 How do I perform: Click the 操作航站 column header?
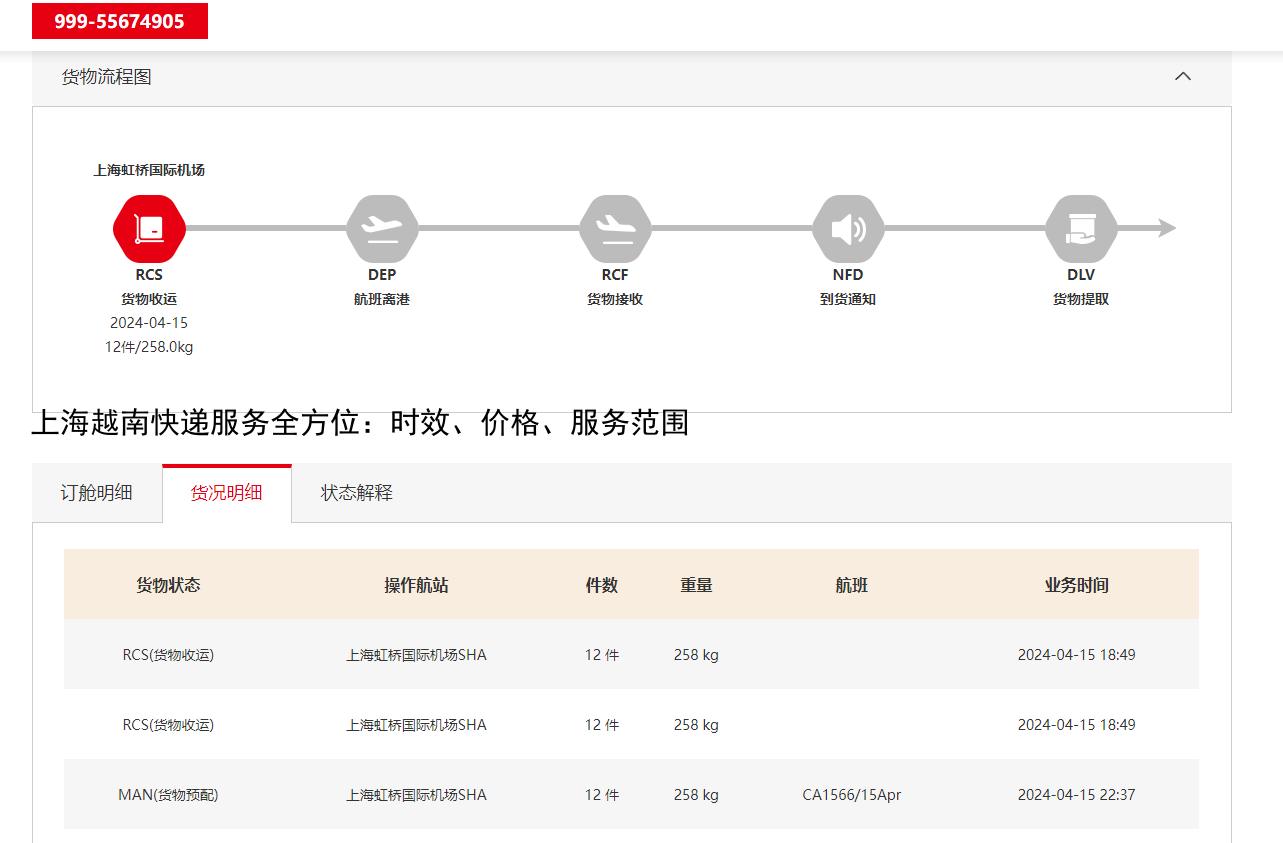click(x=416, y=585)
